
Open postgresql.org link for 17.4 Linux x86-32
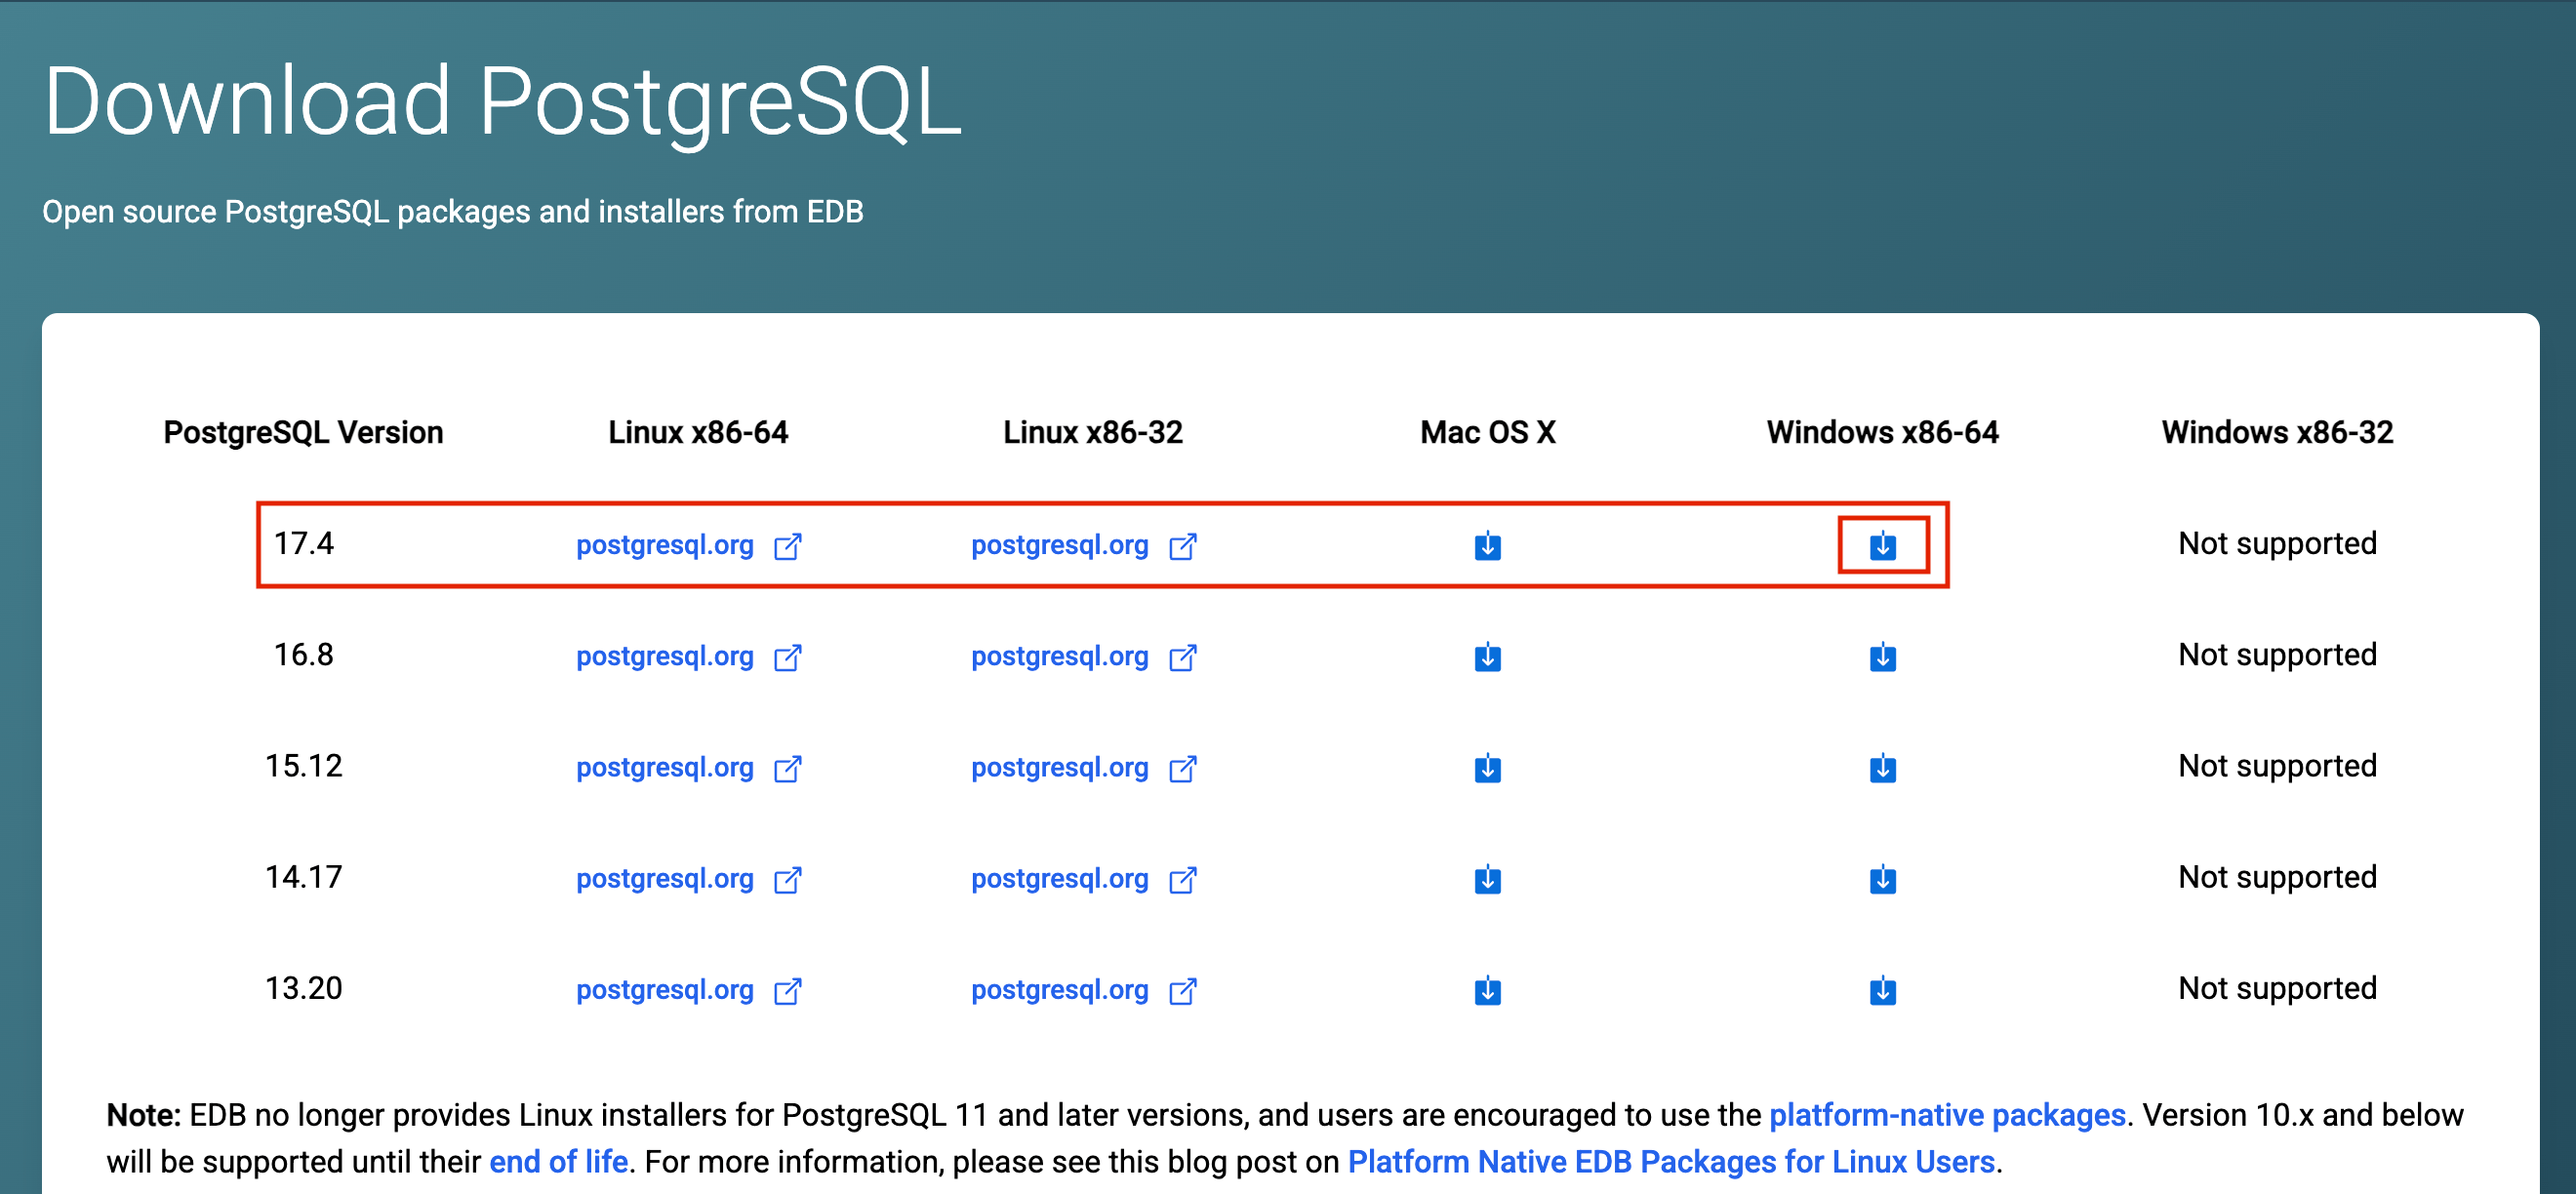click(1059, 545)
